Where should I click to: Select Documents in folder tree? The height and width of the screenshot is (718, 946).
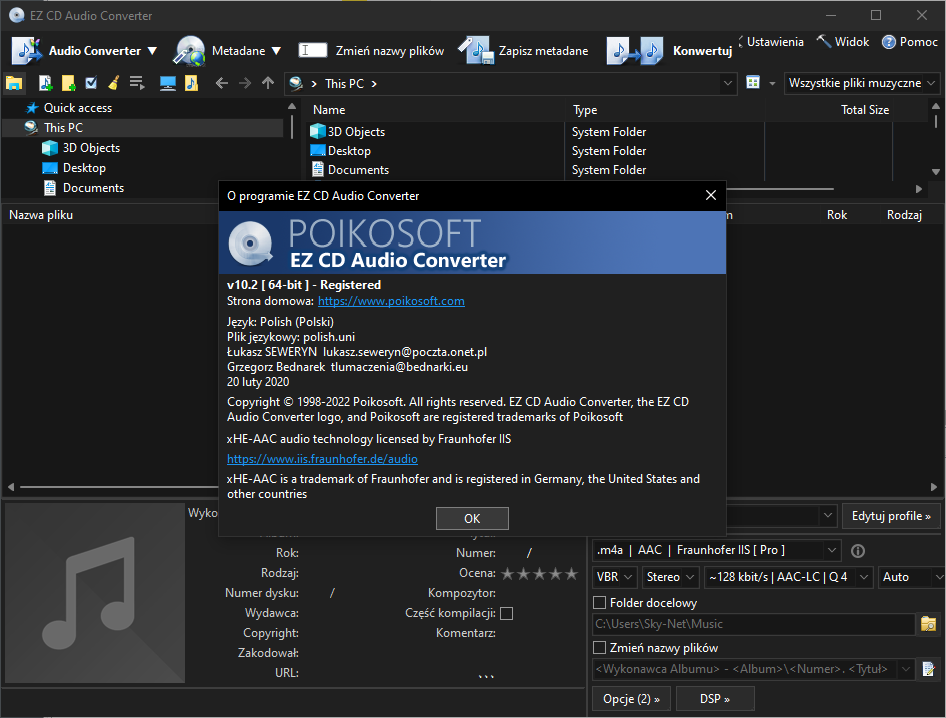(94, 188)
